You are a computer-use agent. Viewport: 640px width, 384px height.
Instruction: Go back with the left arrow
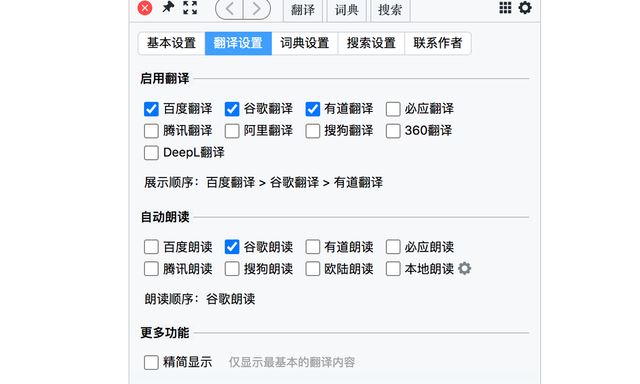tap(229, 9)
